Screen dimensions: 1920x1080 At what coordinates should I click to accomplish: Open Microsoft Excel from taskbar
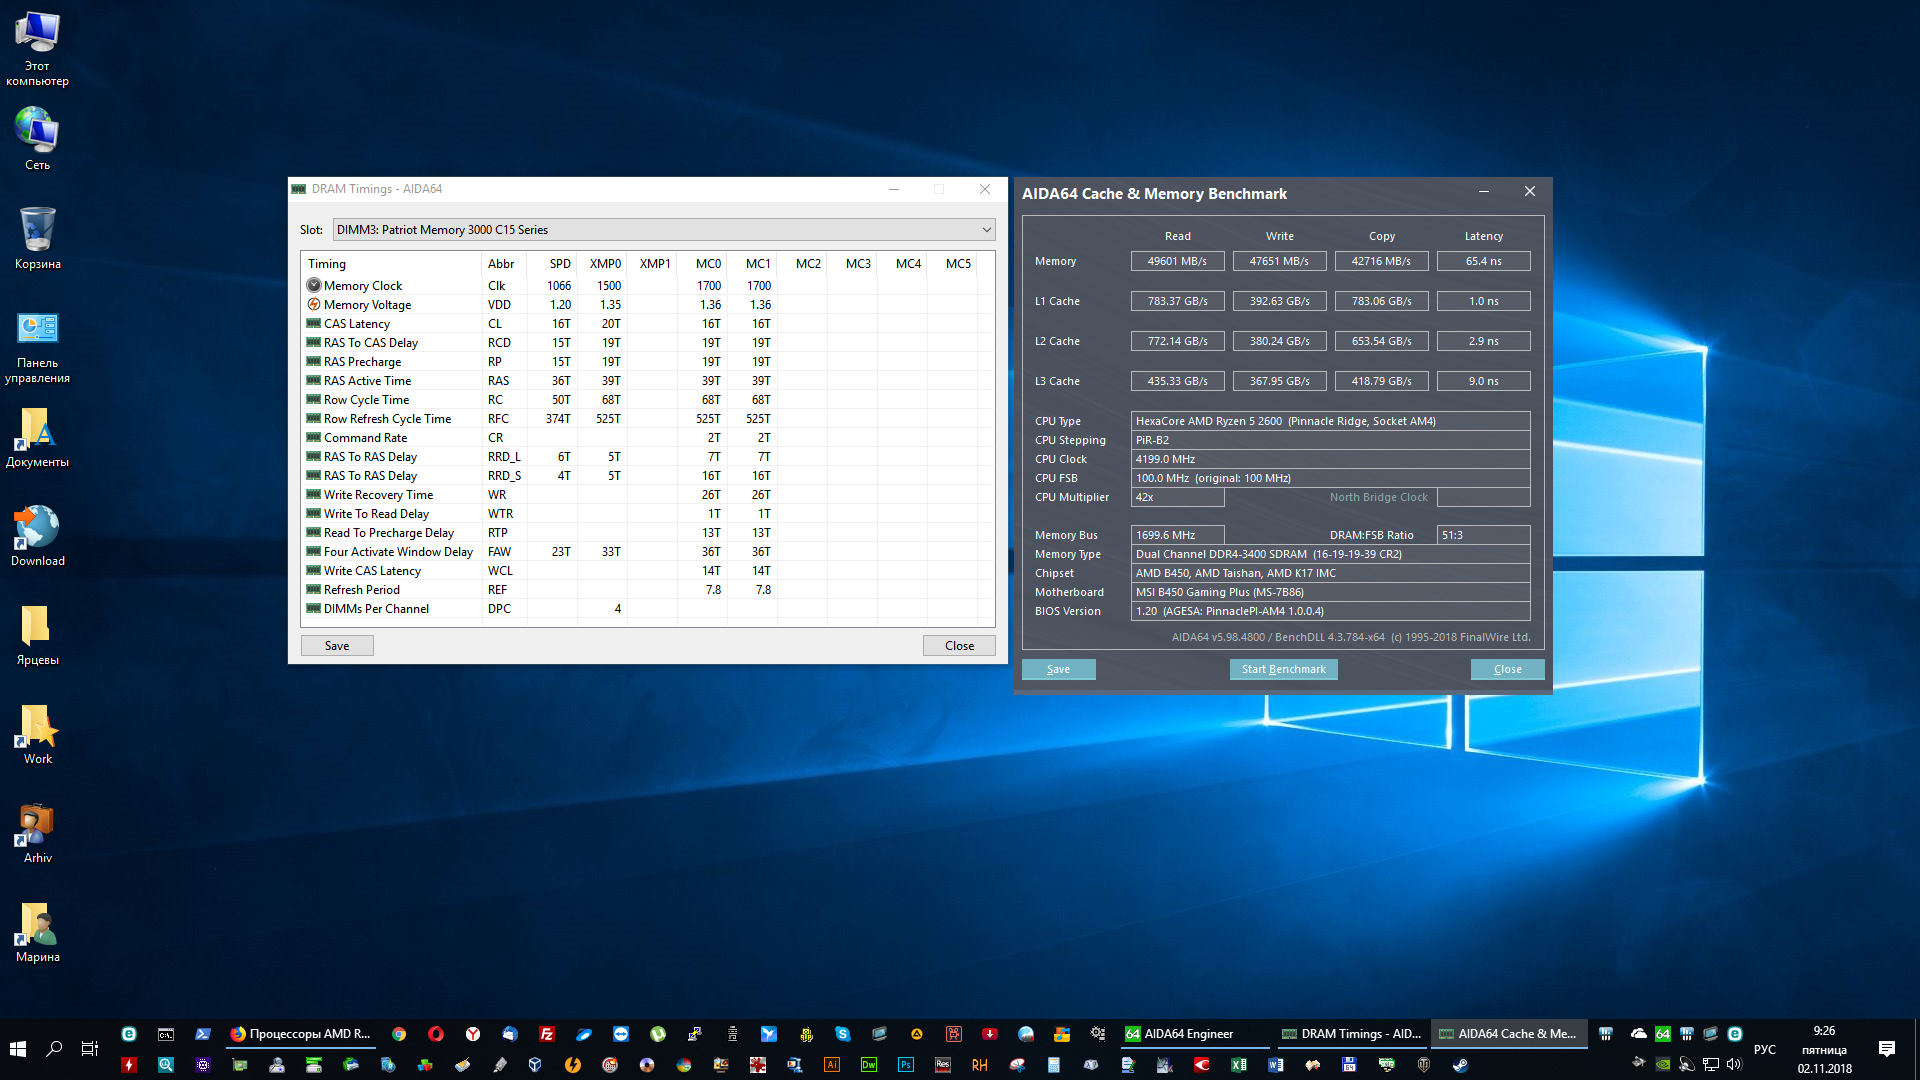1238,1065
